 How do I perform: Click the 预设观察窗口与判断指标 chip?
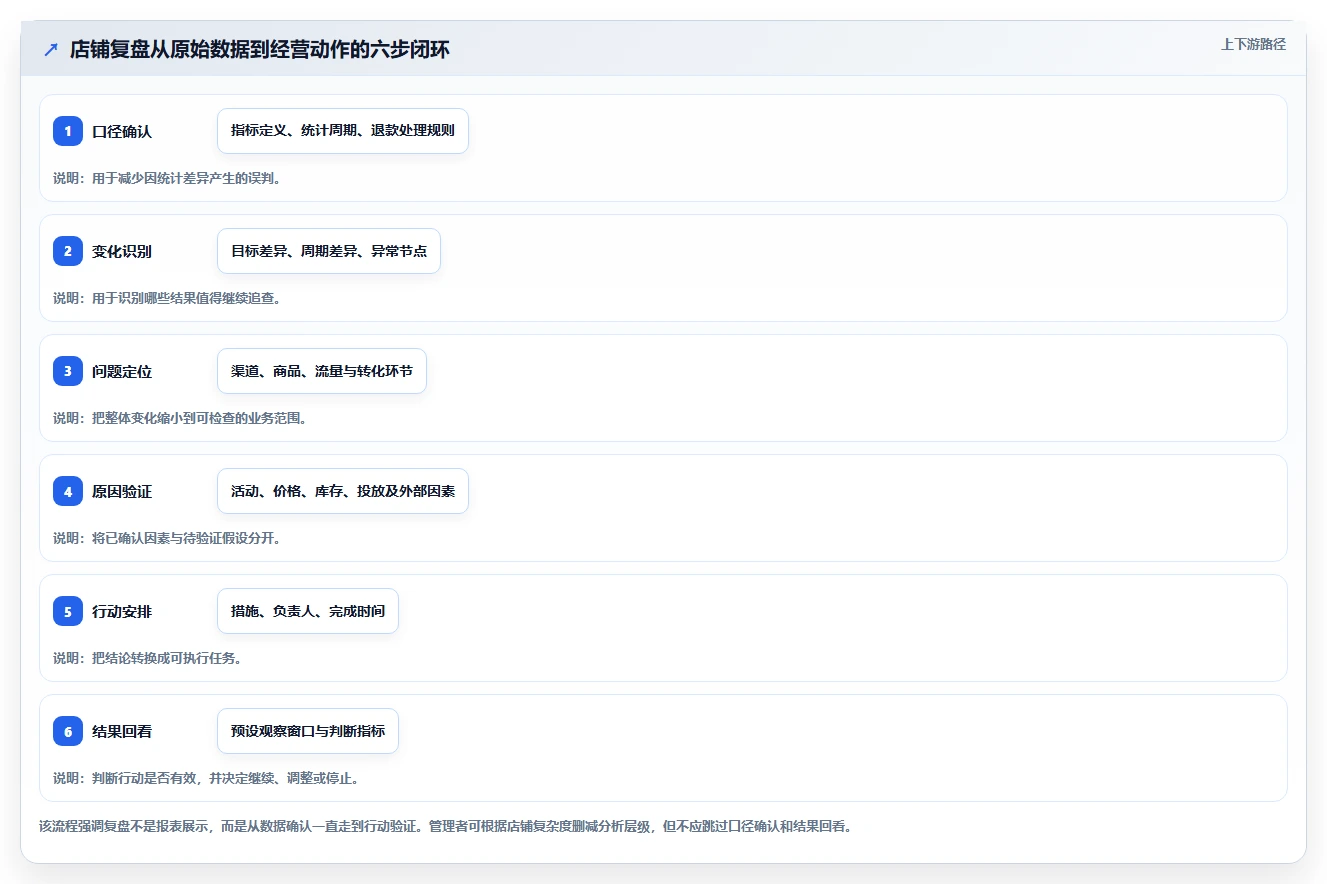308,731
